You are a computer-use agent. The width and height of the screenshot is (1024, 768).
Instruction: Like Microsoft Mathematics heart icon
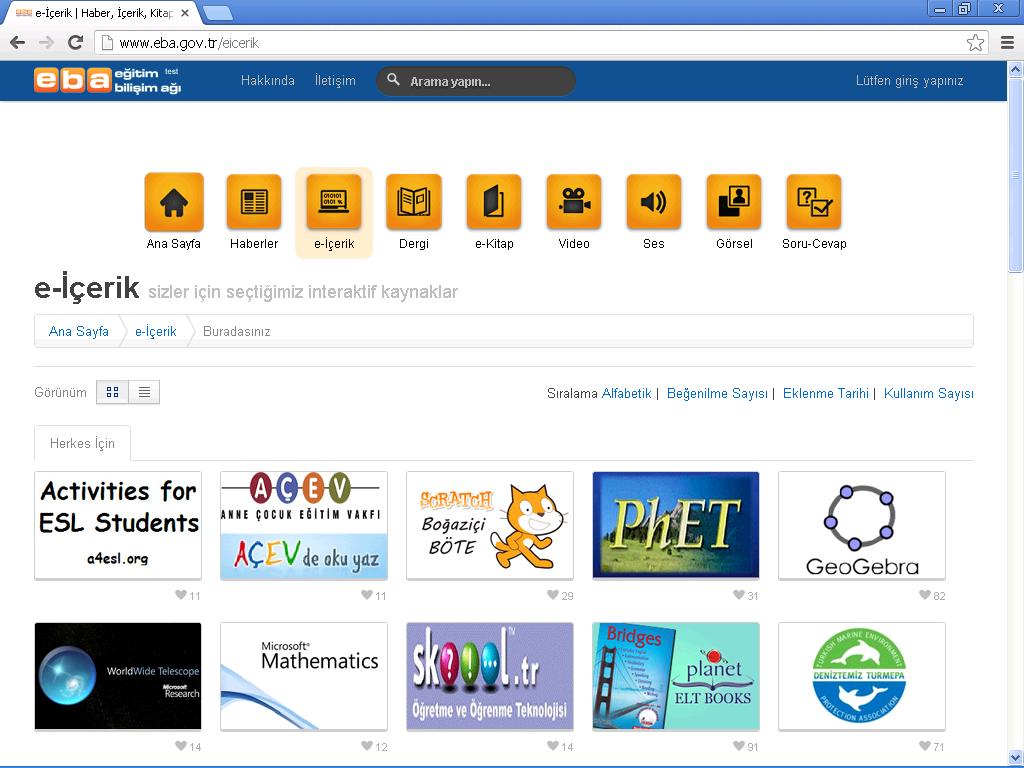click(x=367, y=746)
